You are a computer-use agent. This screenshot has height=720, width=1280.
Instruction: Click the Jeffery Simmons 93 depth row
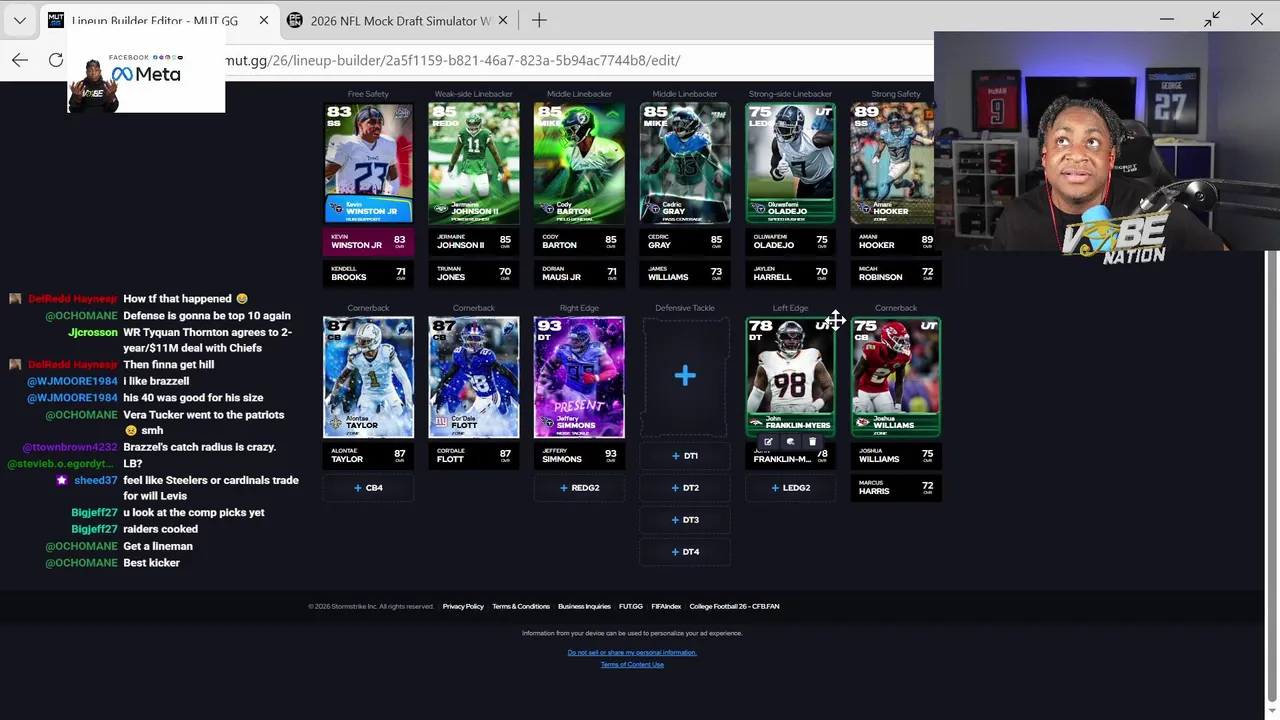pos(579,455)
